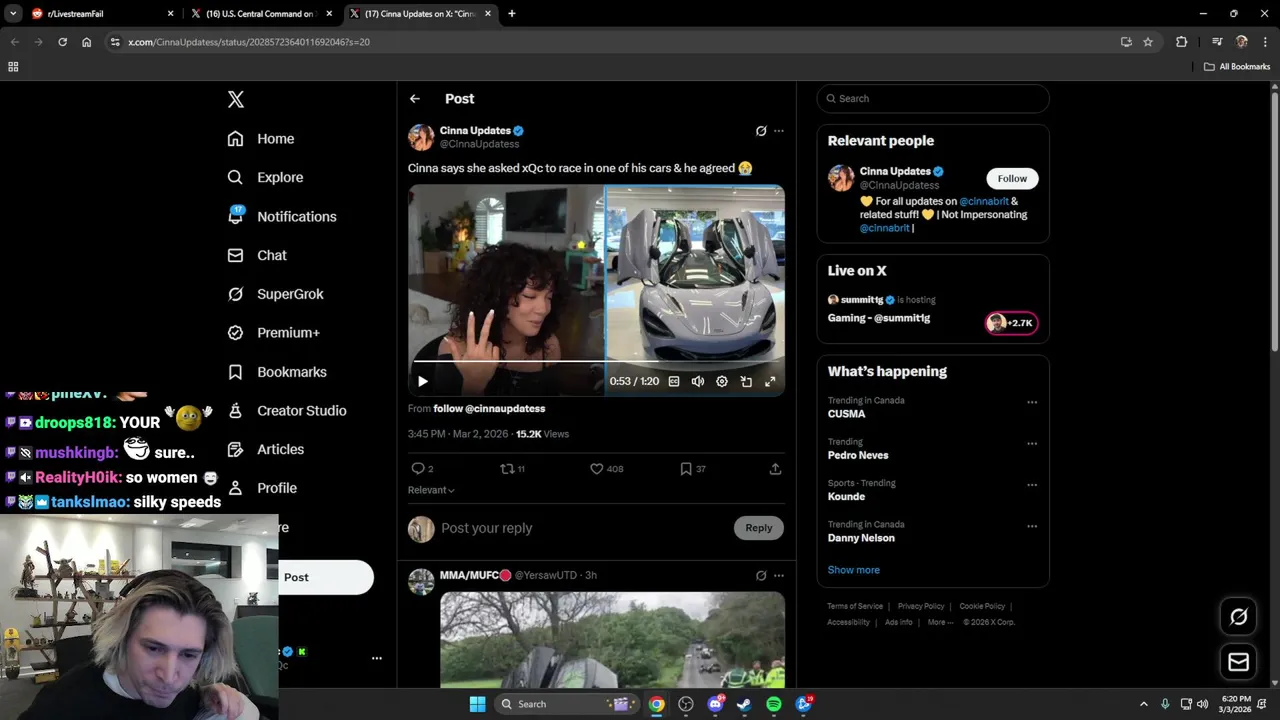Image resolution: width=1280 pixels, height=720 pixels.
Task: Open Spotify from the taskbar
Action: pos(774,704)
